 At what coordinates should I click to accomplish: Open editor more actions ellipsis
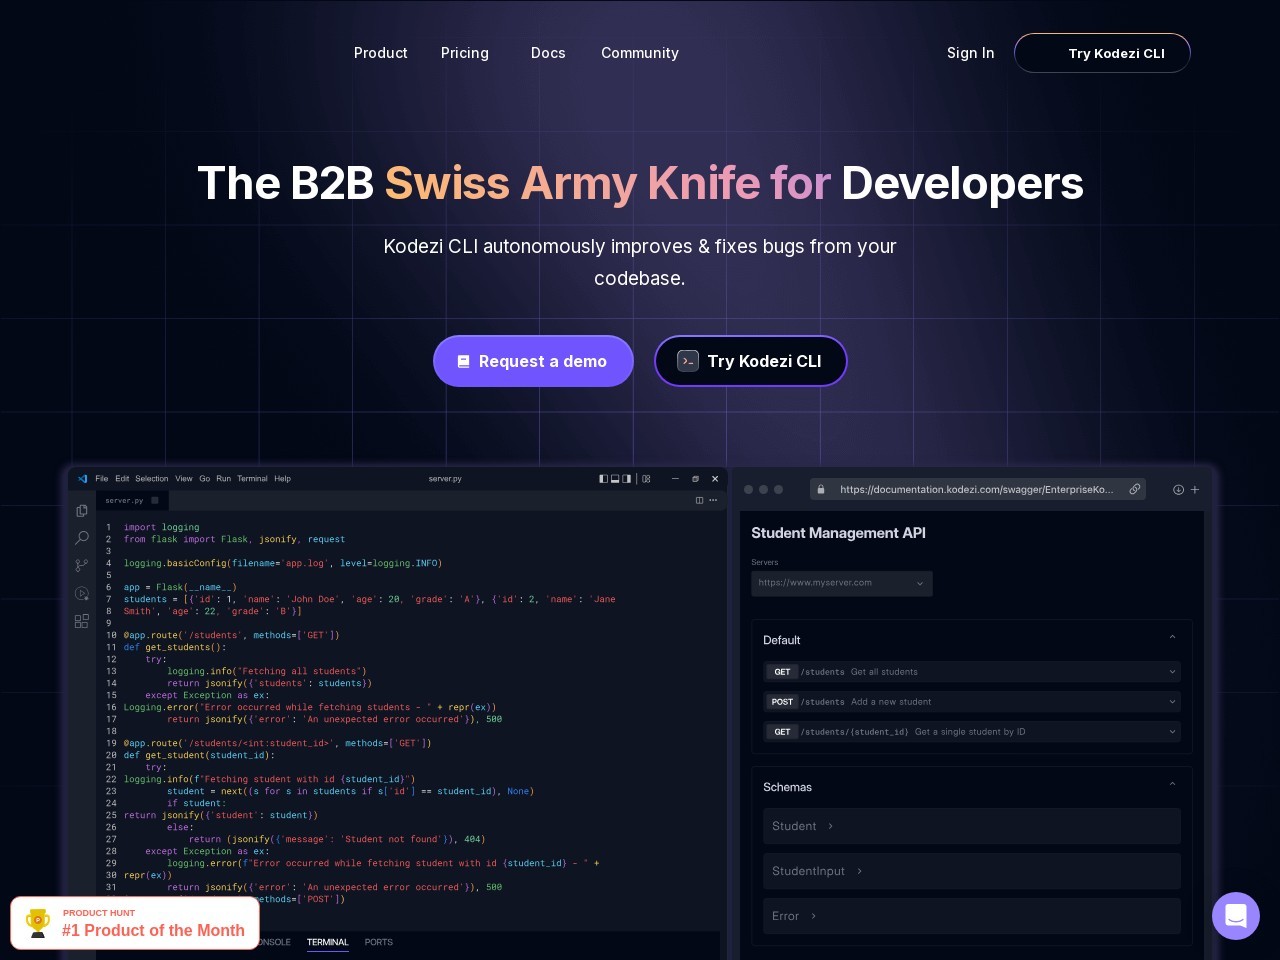713,500
